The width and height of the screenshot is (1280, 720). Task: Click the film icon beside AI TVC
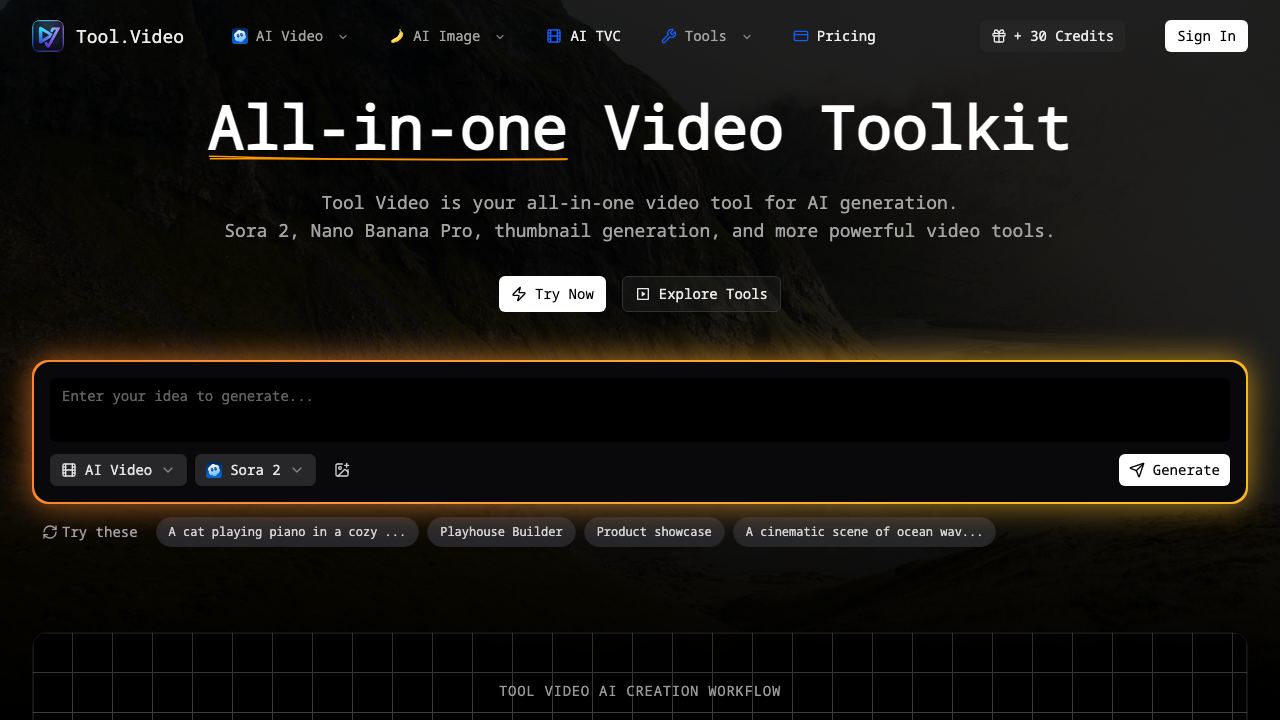coord(554,36)
